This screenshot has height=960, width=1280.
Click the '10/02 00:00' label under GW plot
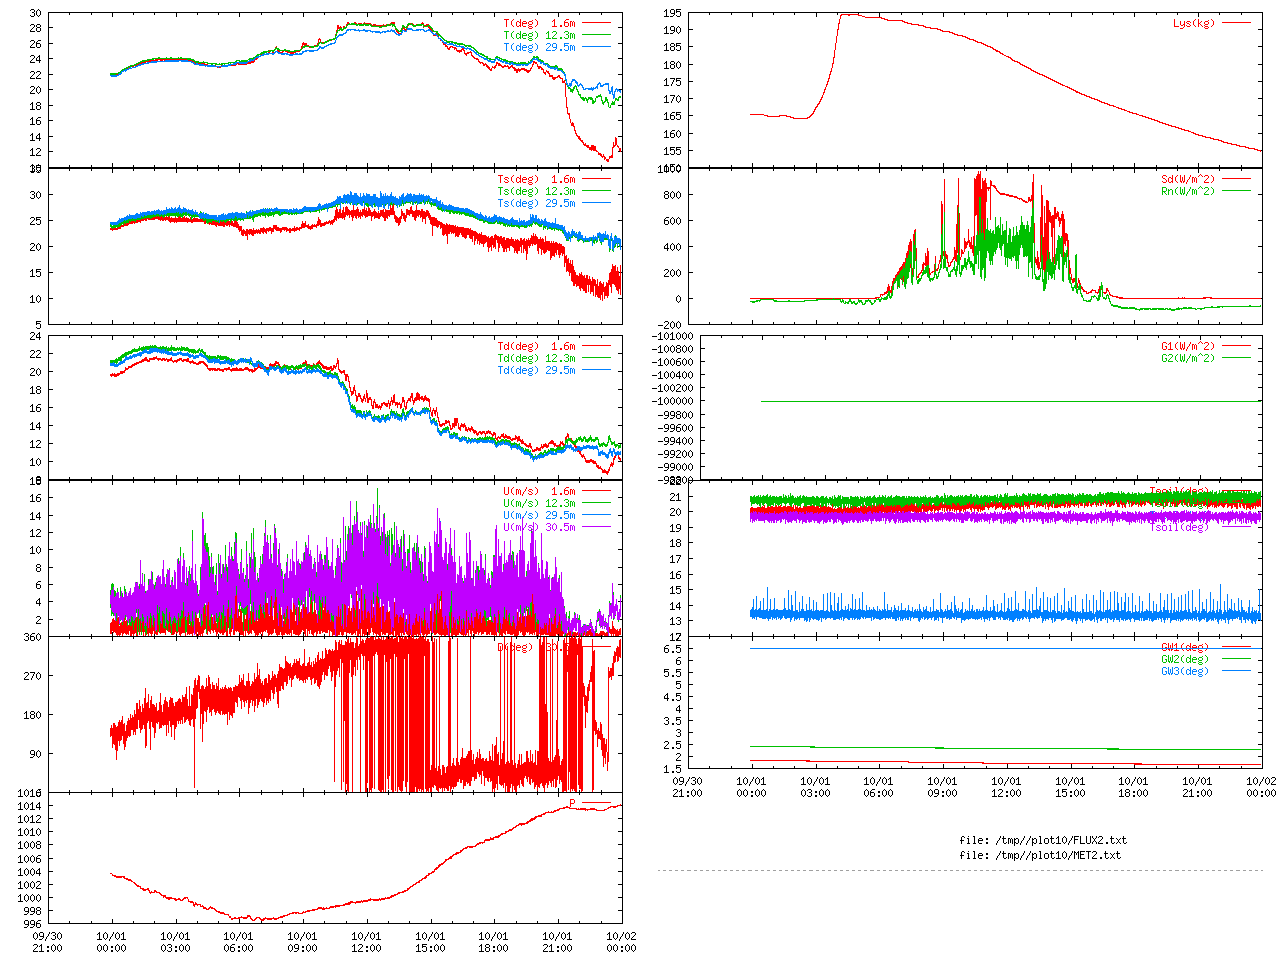click(1261, 787)
